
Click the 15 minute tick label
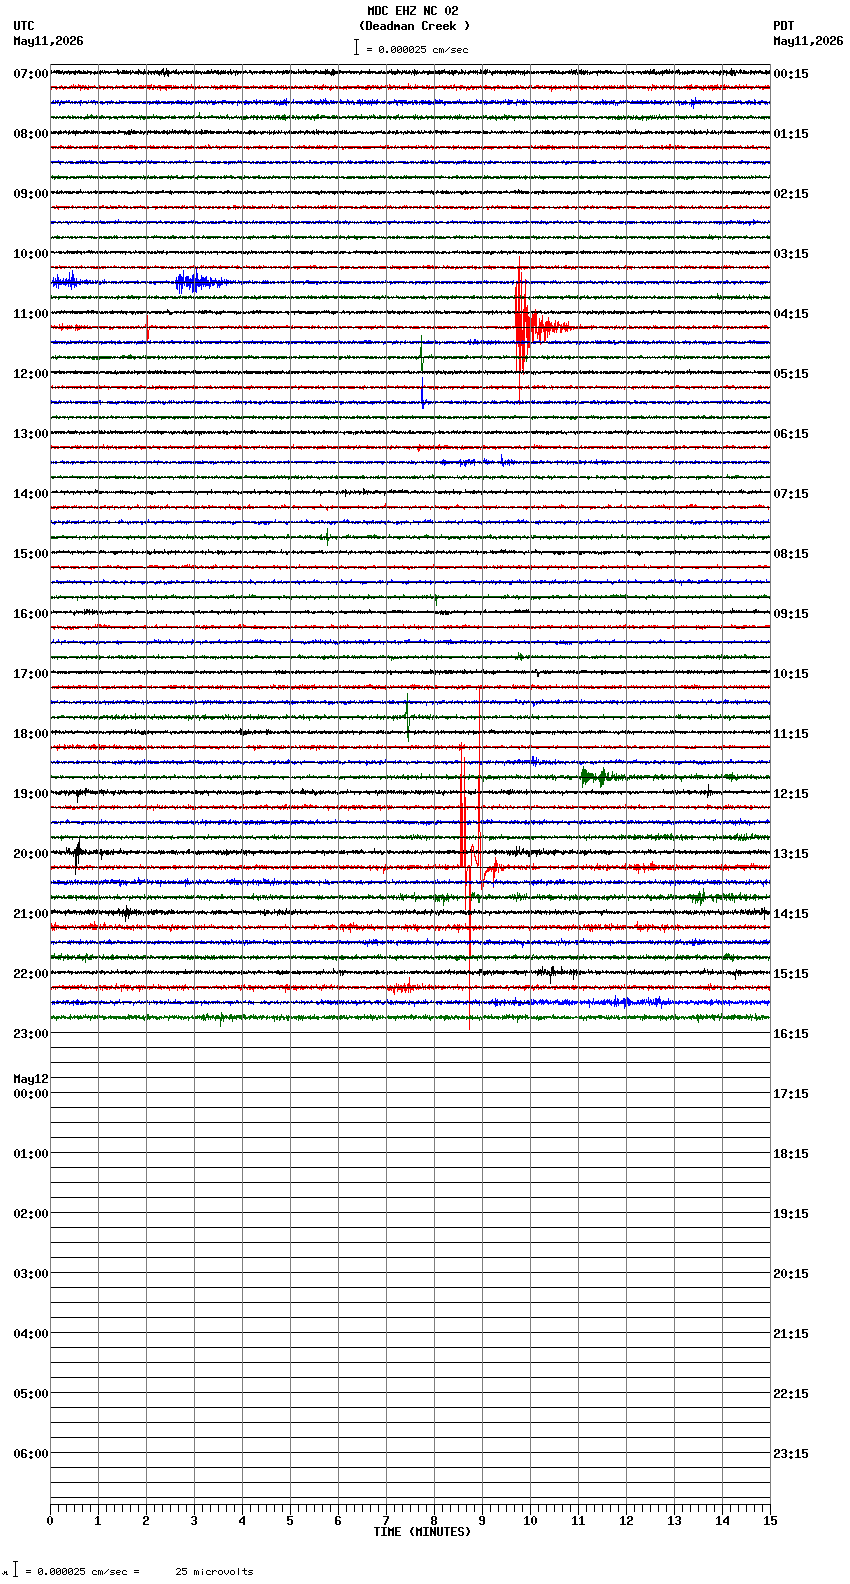tap(770, 1521)
